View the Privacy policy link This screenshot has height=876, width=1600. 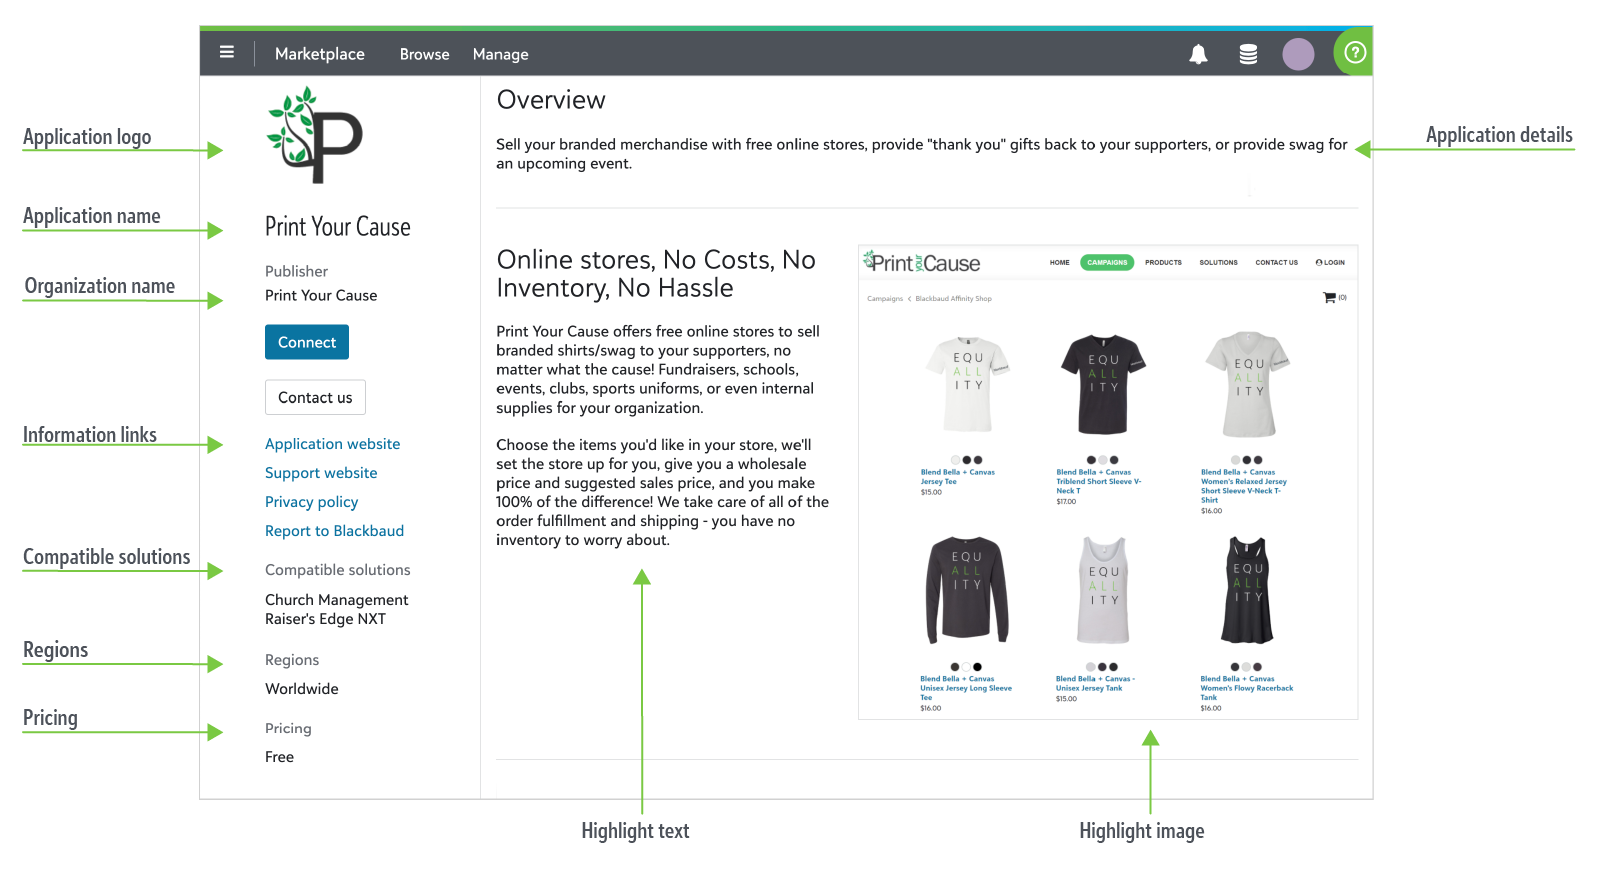tap(311, 502)
